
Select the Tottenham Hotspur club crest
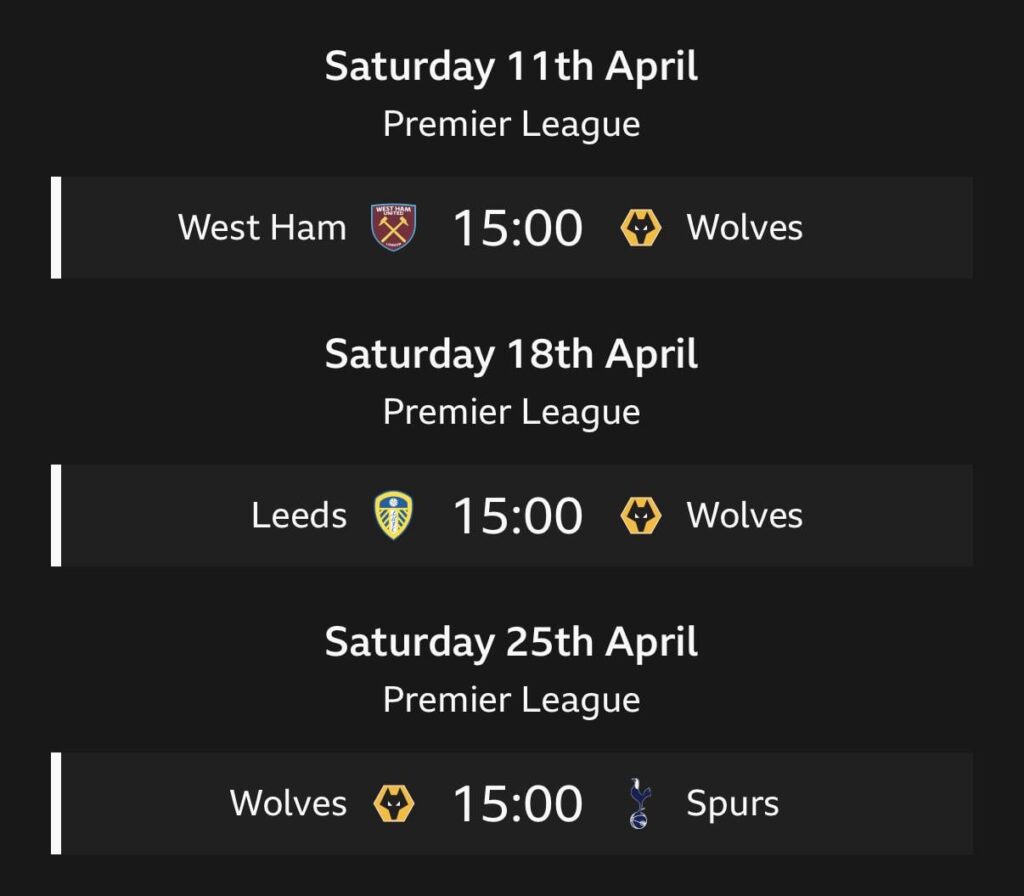coord(638,802)
